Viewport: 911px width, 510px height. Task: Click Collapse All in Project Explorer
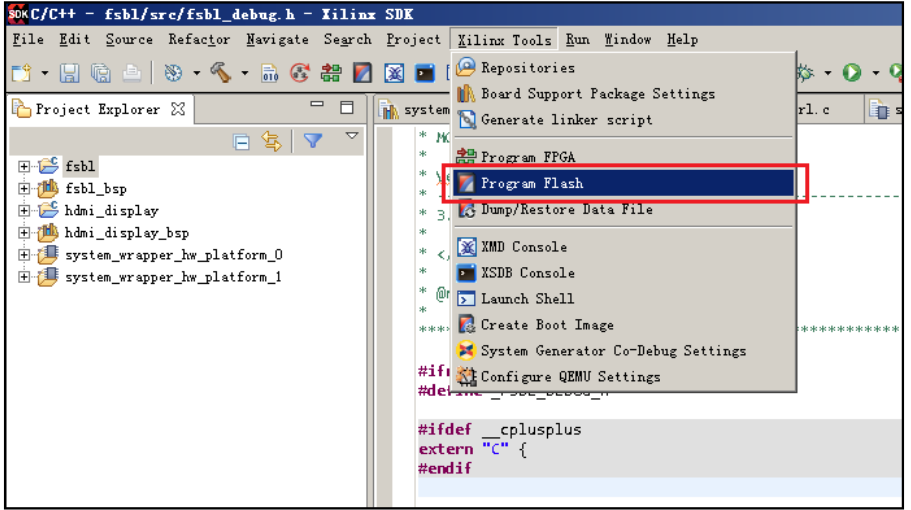click(241, 142)
